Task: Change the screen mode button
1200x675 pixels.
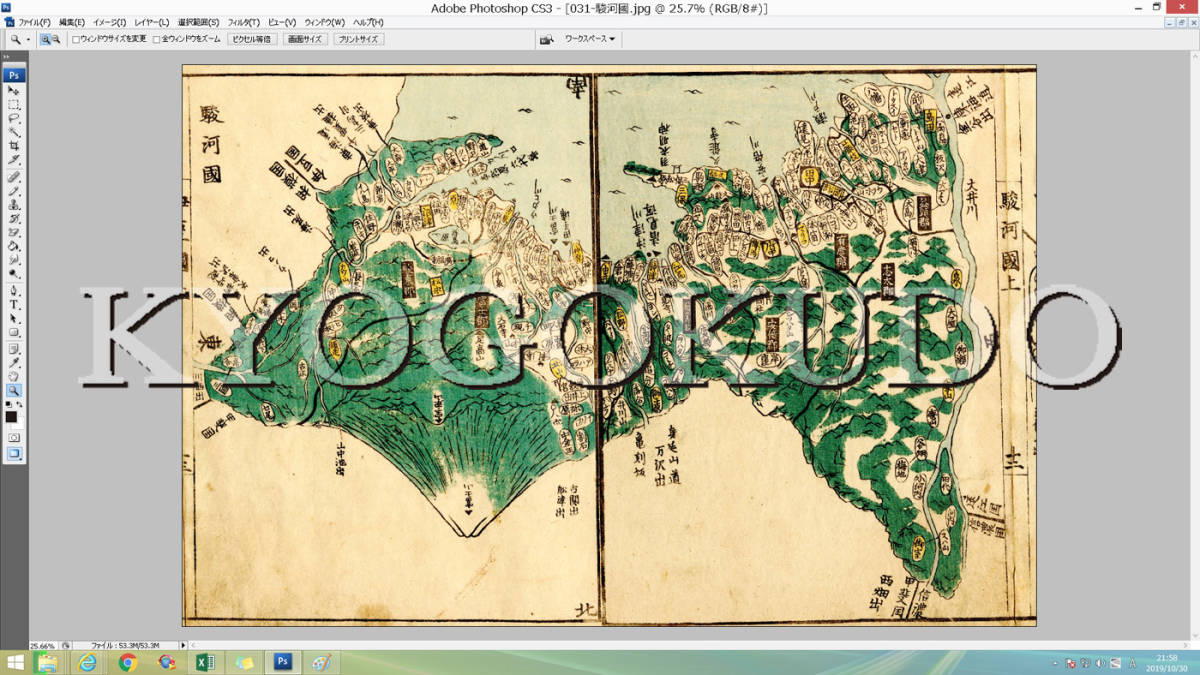Action: (x=14, y=453)
